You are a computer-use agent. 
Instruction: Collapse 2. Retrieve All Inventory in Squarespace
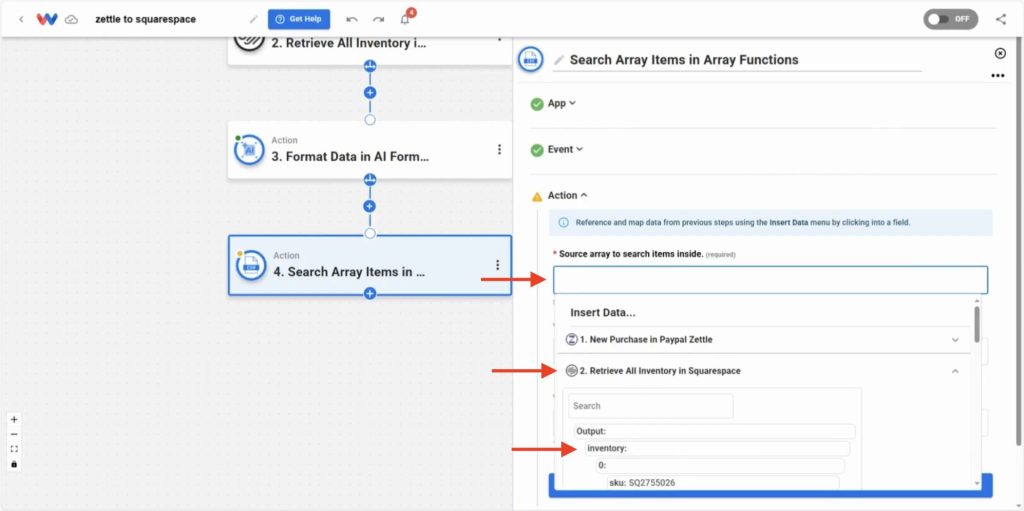pyautogui.click(x=763, y=371)
